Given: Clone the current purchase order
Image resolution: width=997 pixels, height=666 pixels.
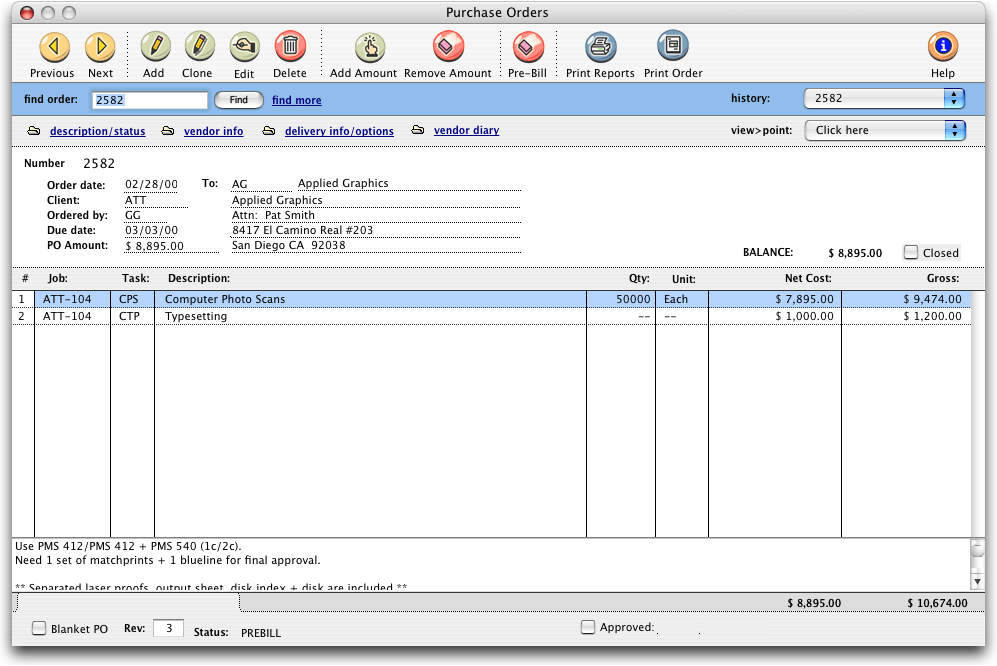Looking at the screenshot, I should 199,46.
